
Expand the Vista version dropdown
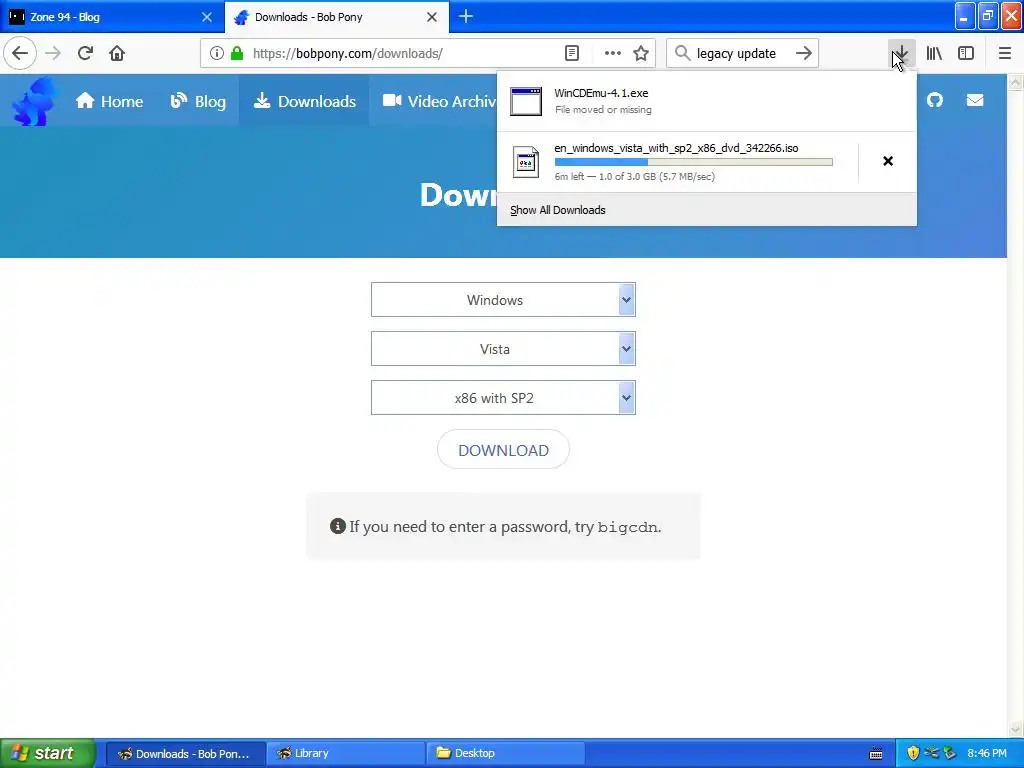coord(503,349)
